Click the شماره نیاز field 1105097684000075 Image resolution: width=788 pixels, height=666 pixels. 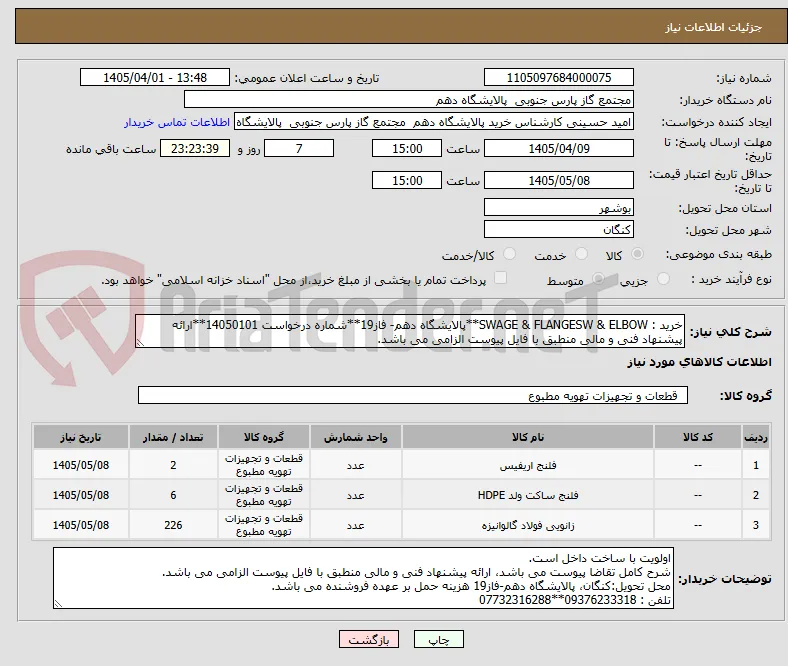558,77
